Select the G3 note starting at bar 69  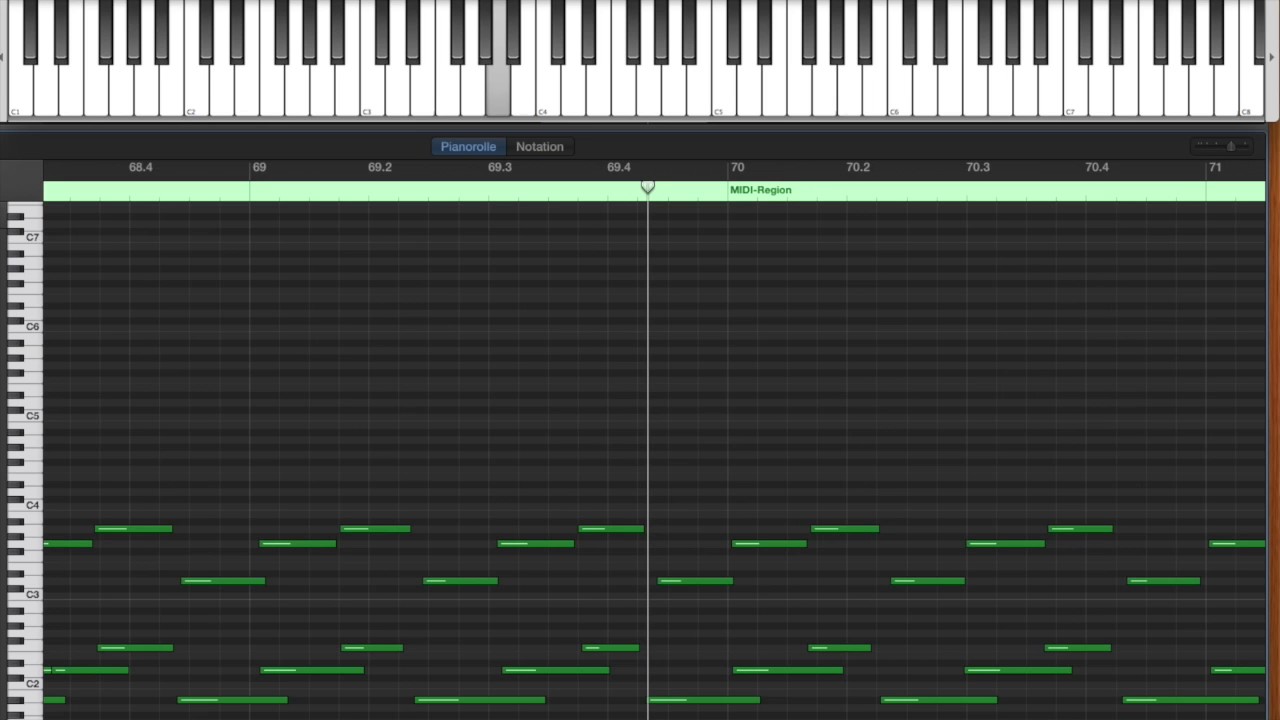coord(298,544)
